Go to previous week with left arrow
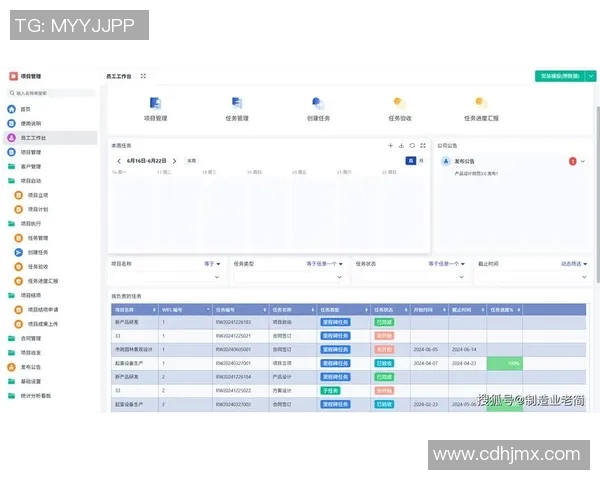The image size is (600, 480). pos(119,161)
